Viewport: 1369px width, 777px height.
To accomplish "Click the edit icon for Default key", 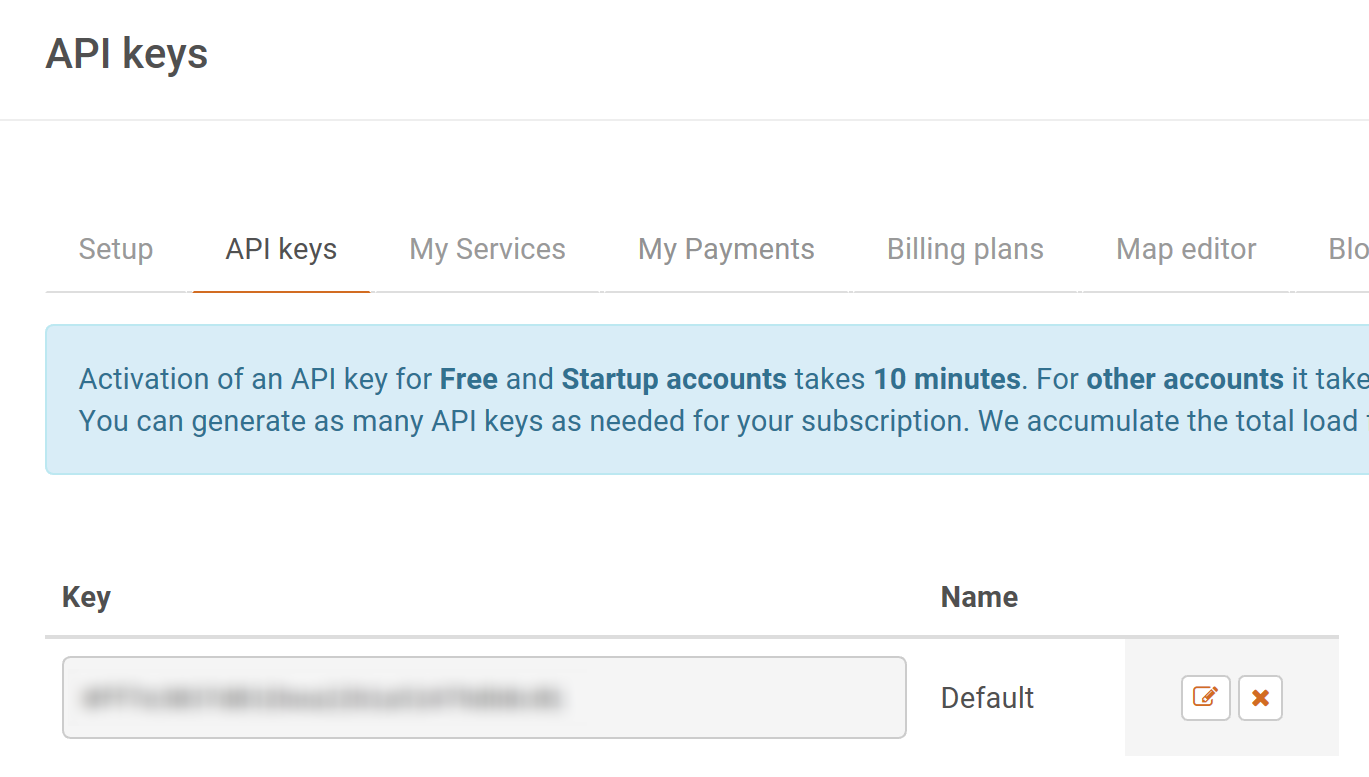I will pos(1205,697).
